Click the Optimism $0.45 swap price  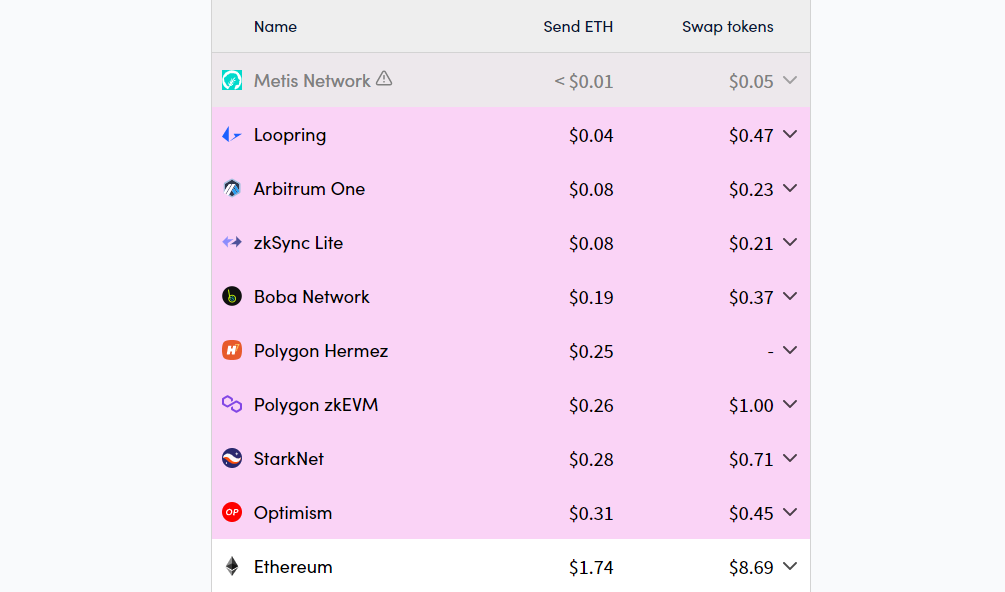coord(751,513)
